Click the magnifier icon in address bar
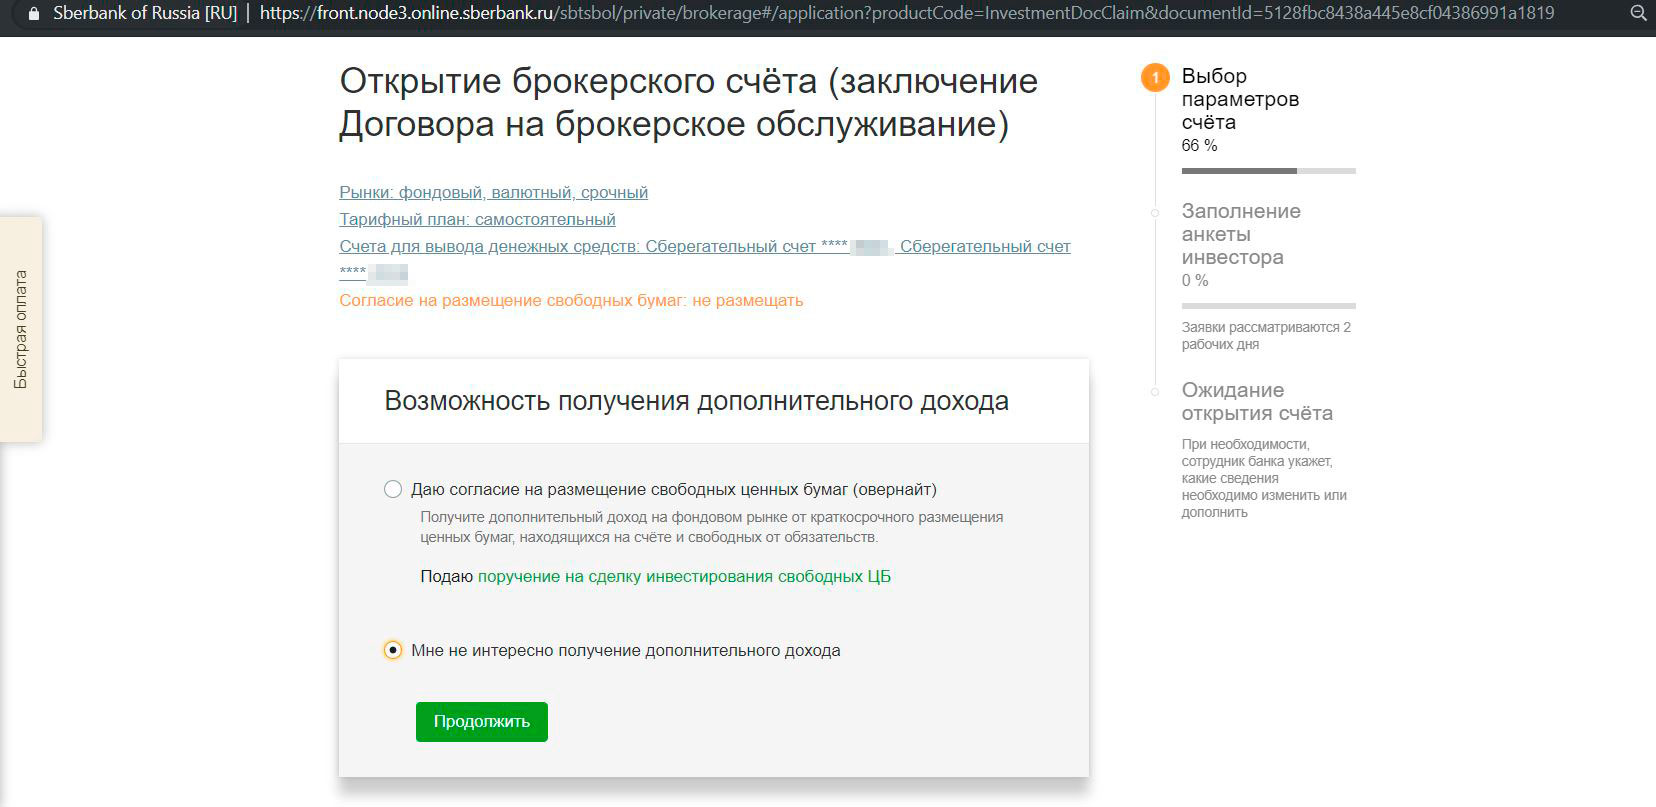Screen dimensions: 1656x807 point(1638,14)
